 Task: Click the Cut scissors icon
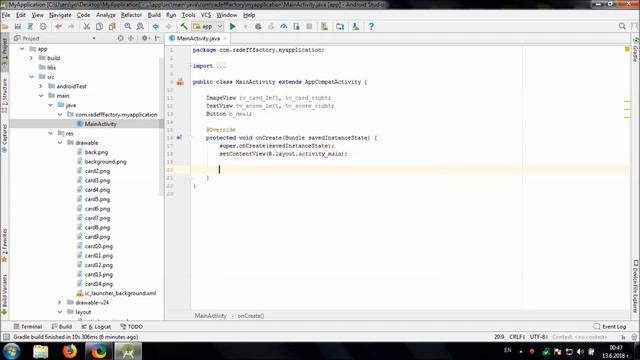(87, 27)
